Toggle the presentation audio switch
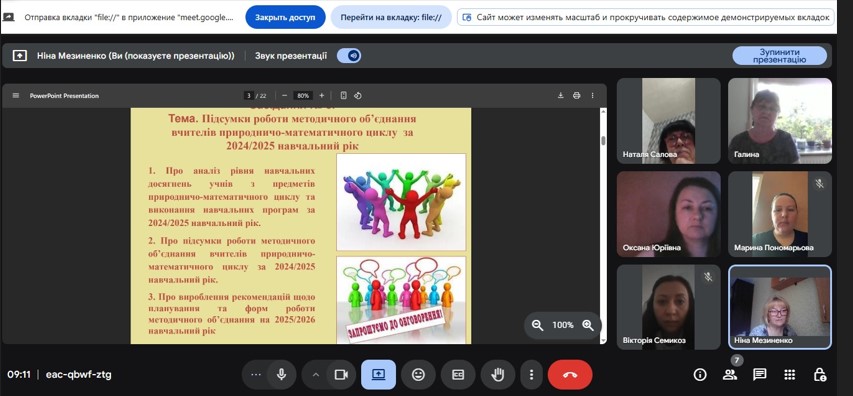This screenshot has height=396, width=853. [x=349, y=55]
